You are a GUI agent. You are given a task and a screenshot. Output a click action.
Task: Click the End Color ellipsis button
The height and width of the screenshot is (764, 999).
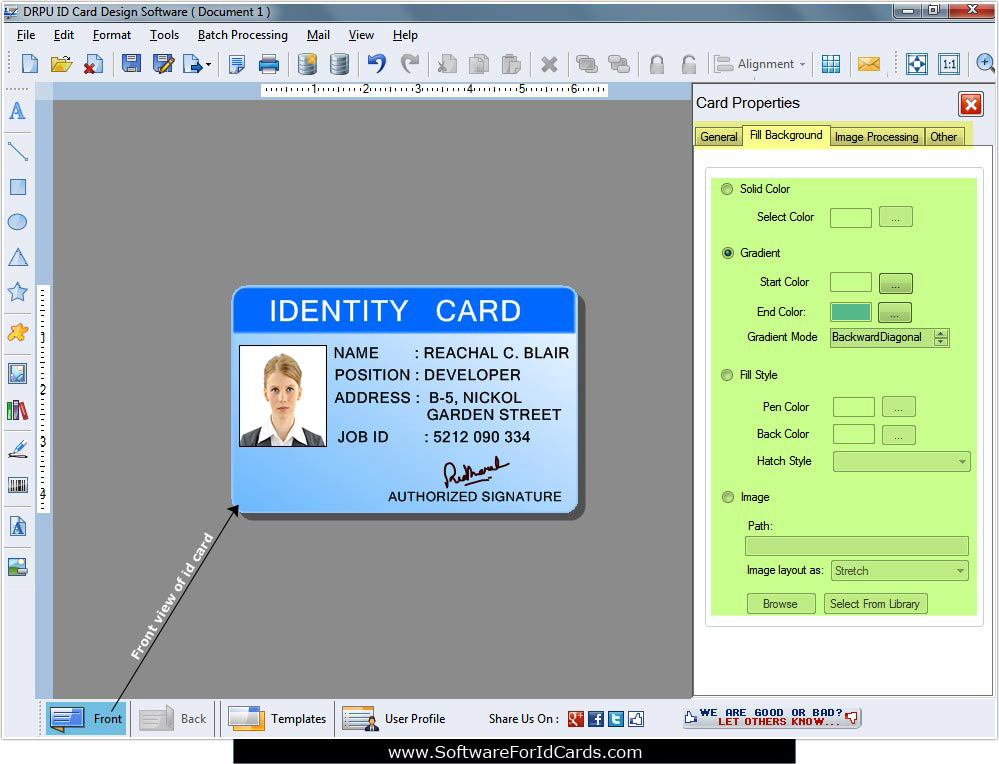(x=895, y=313)
